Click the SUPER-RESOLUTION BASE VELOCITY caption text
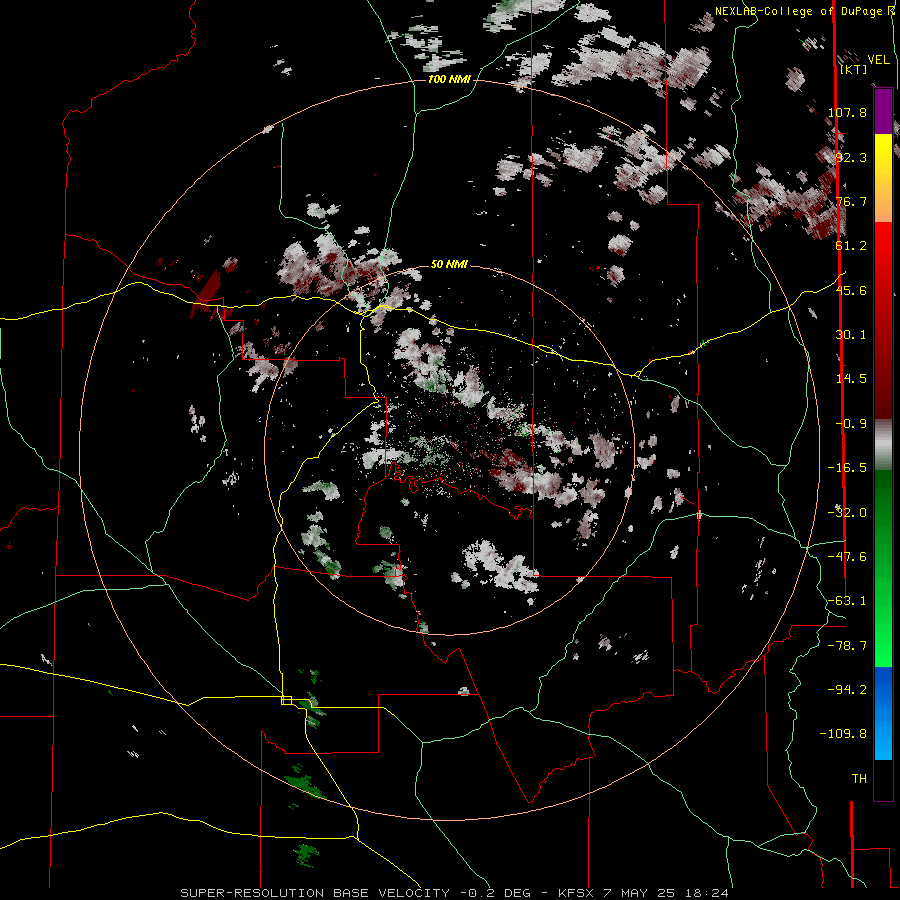Screen dimensions: 900x900 click(315, 893)
